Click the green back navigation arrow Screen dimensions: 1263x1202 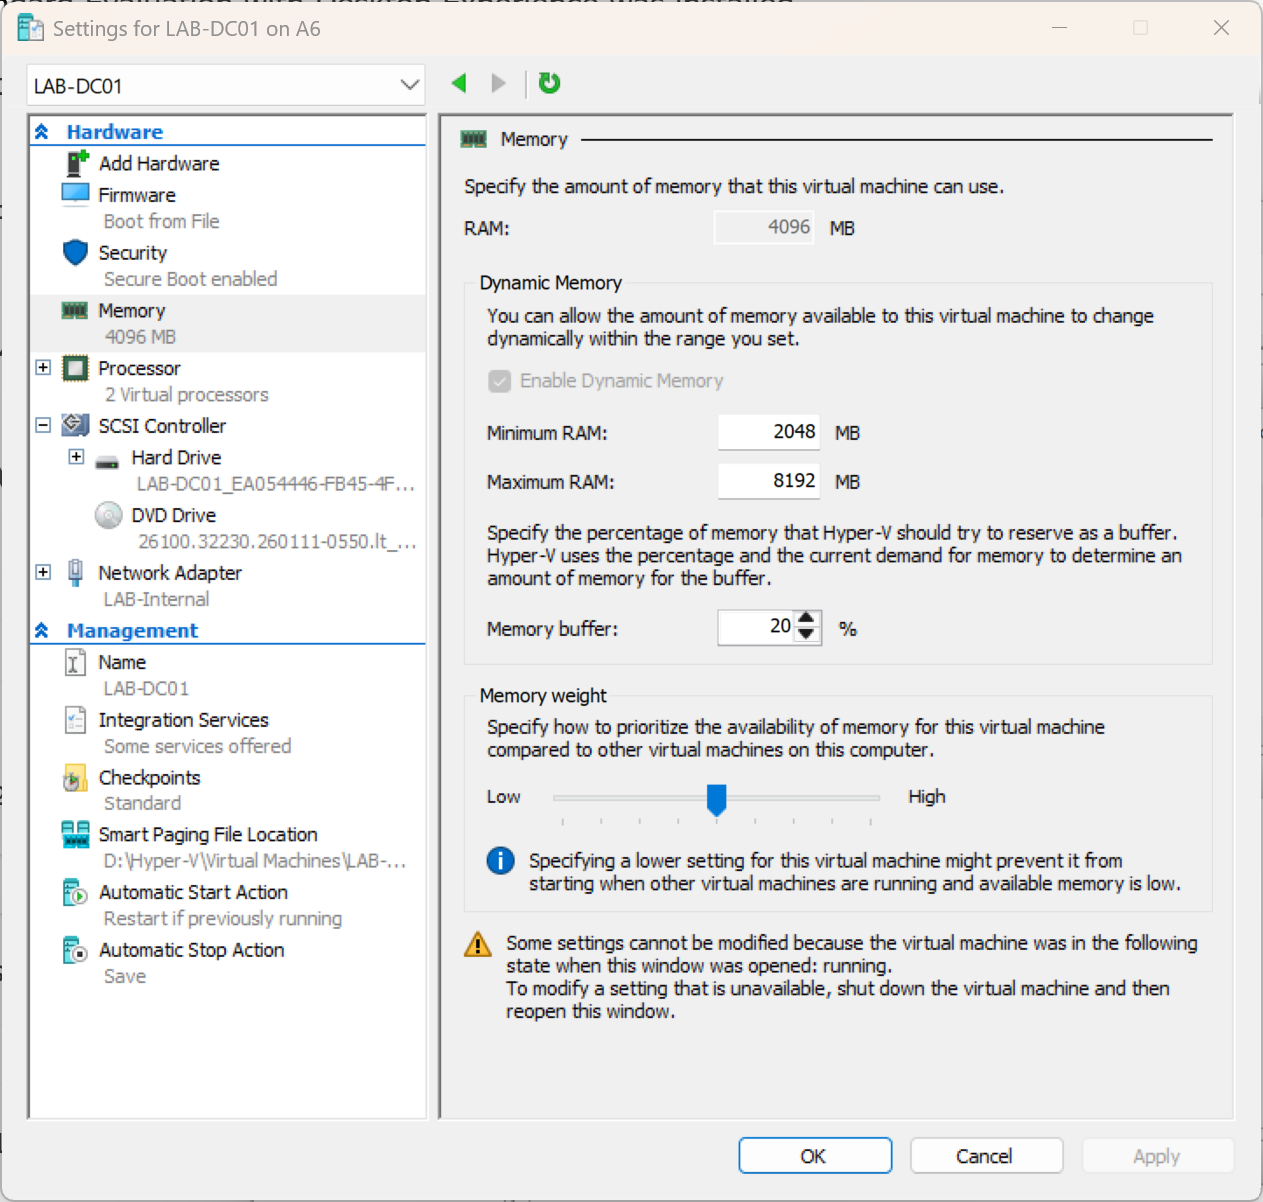coord(459,83)
